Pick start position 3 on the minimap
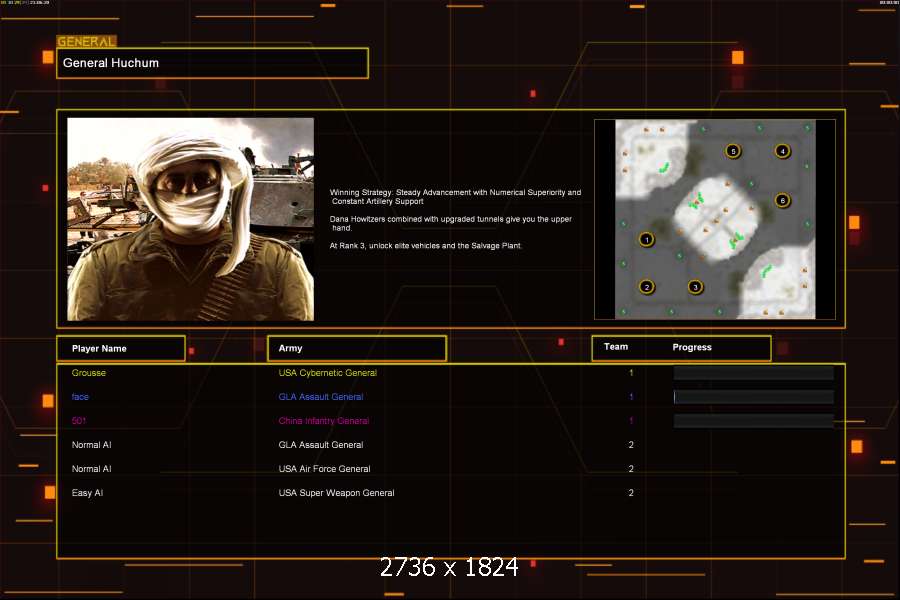Screen dimensions: 900x600 coord(695,287)
